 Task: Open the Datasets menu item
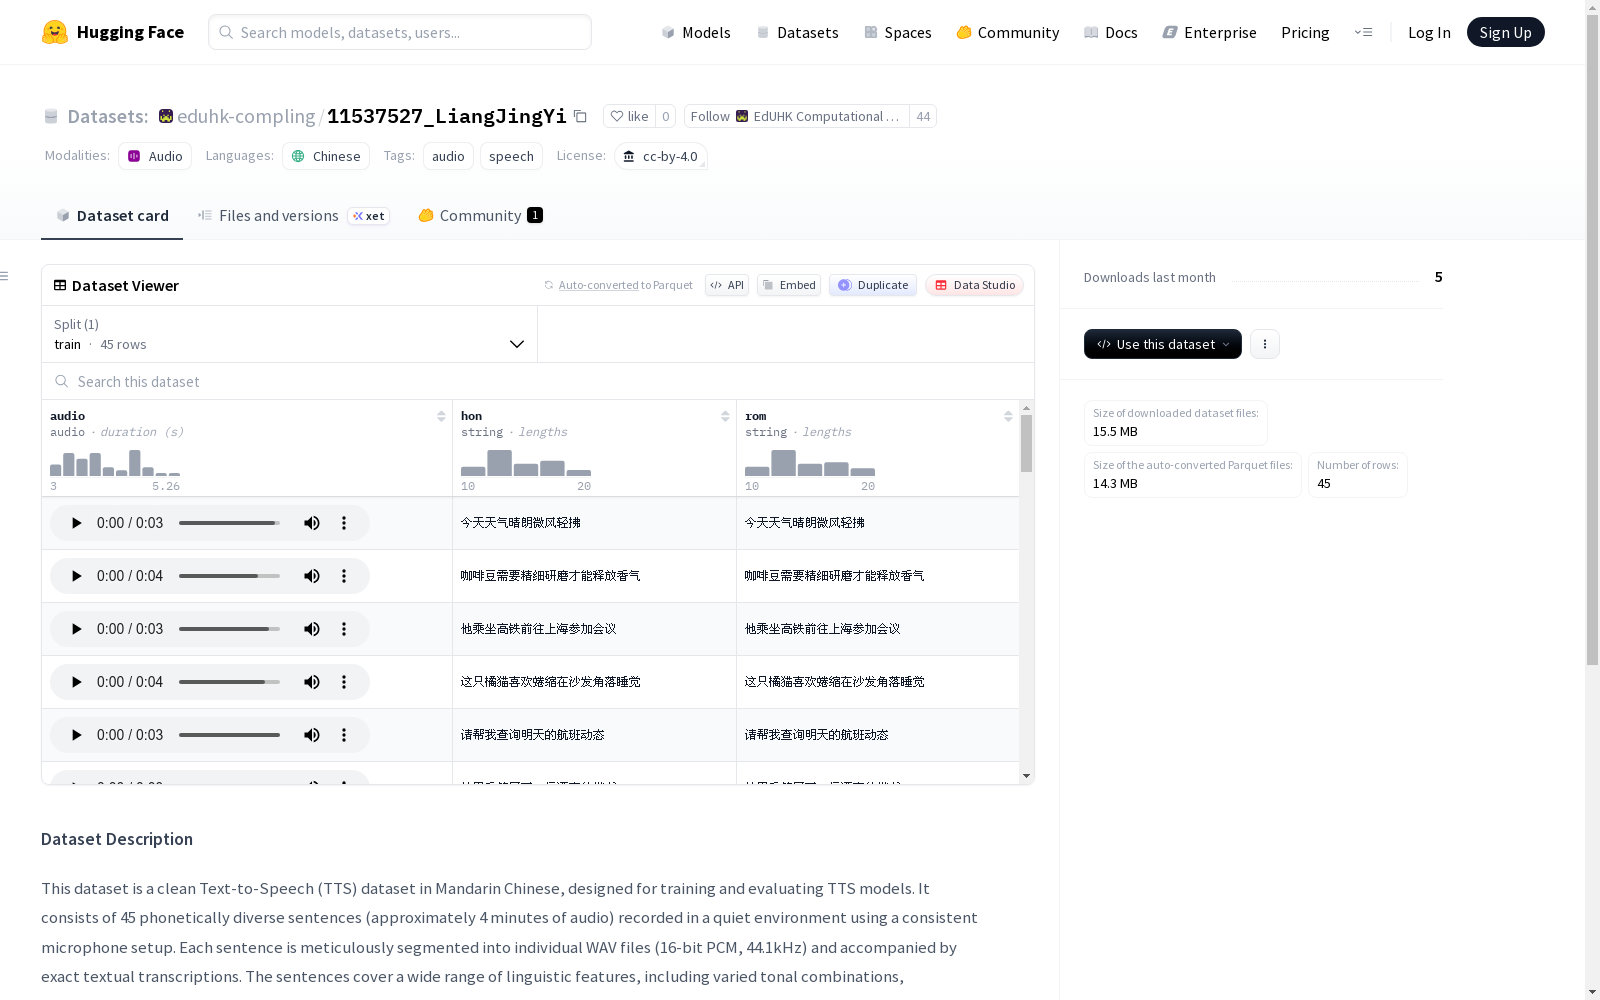click(x=797, y=32)
